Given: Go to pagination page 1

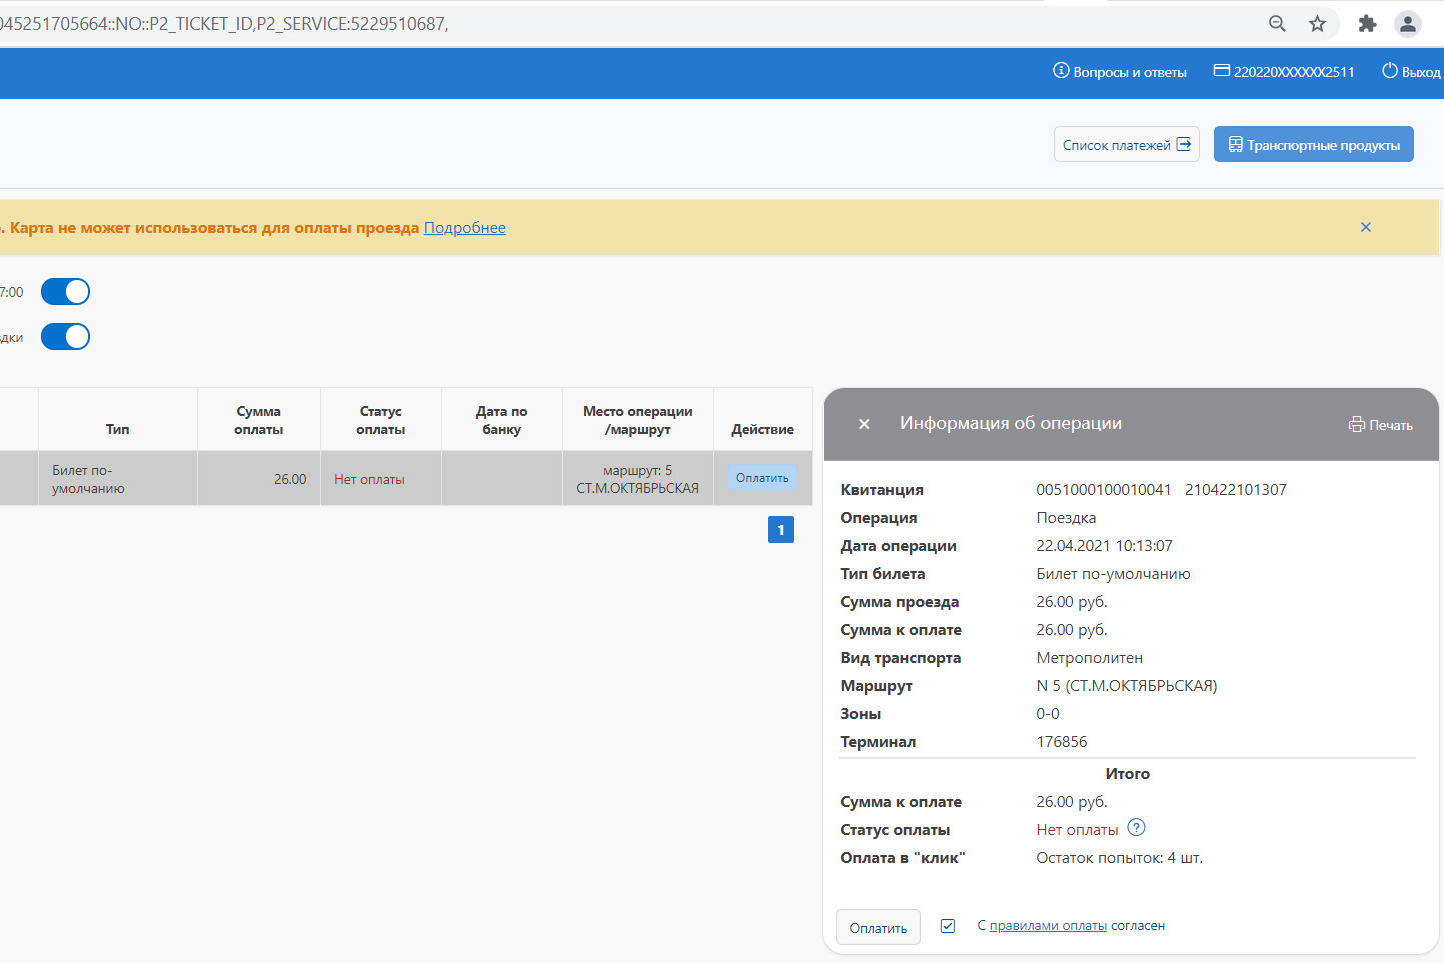Looking at the screenshot, I should [781, 530].
